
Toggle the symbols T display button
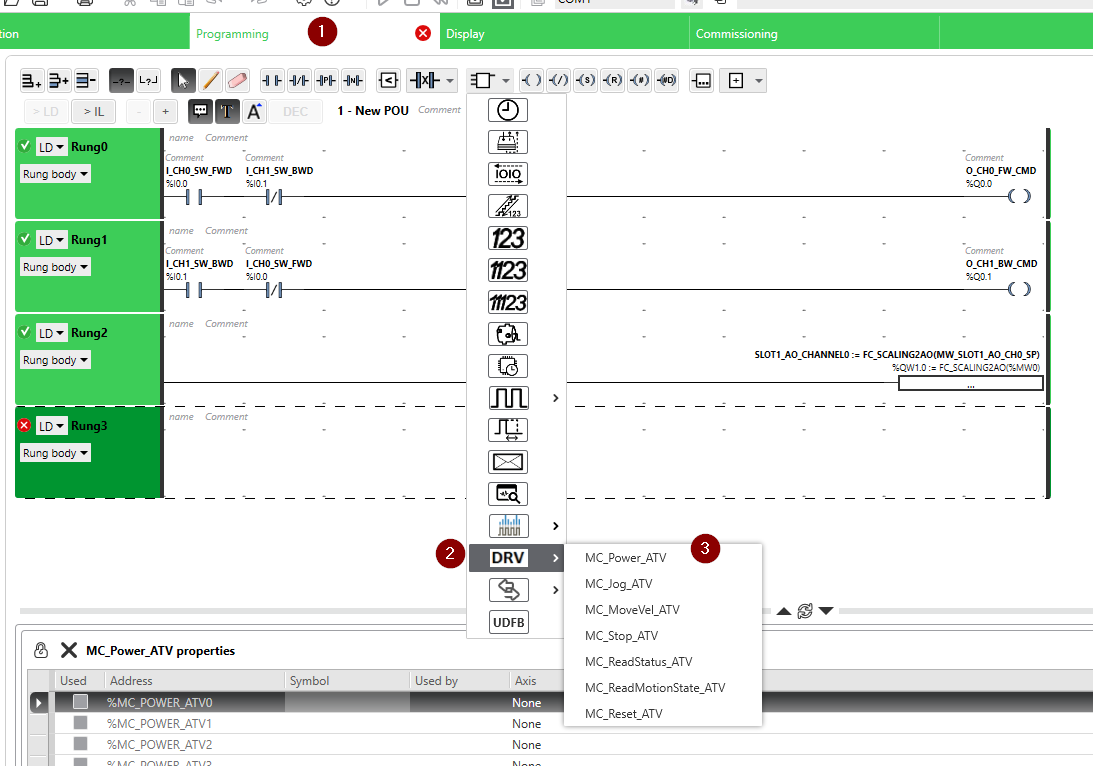click(x=227, y=112)
